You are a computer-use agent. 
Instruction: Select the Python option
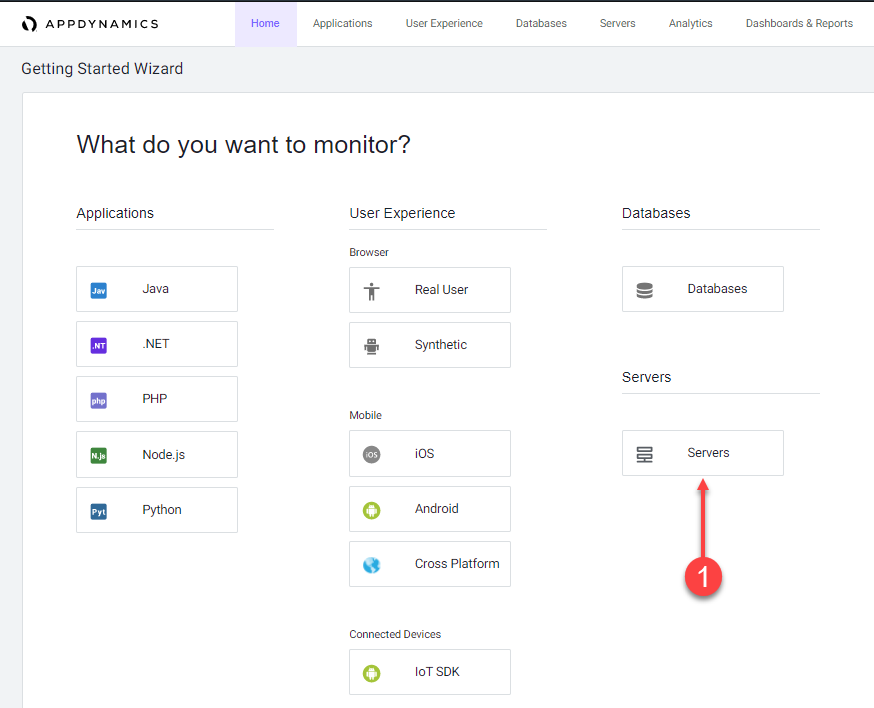[157, 510]
